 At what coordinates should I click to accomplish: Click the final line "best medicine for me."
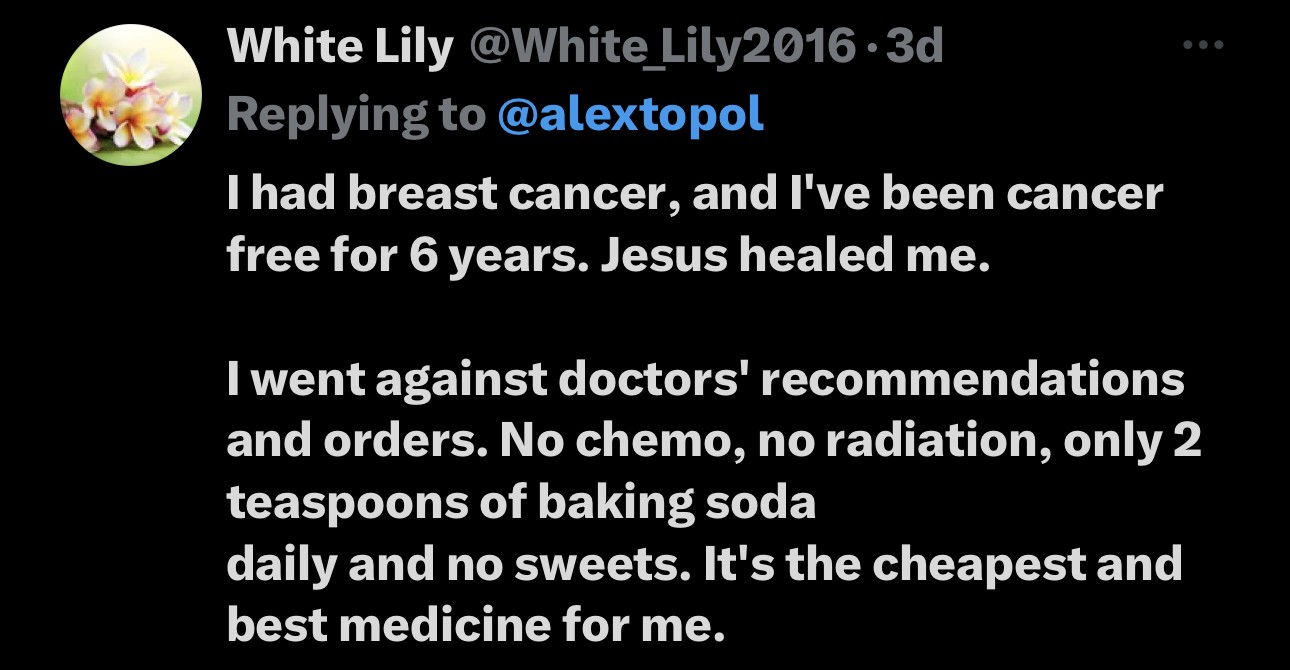[x=474, y=626]
